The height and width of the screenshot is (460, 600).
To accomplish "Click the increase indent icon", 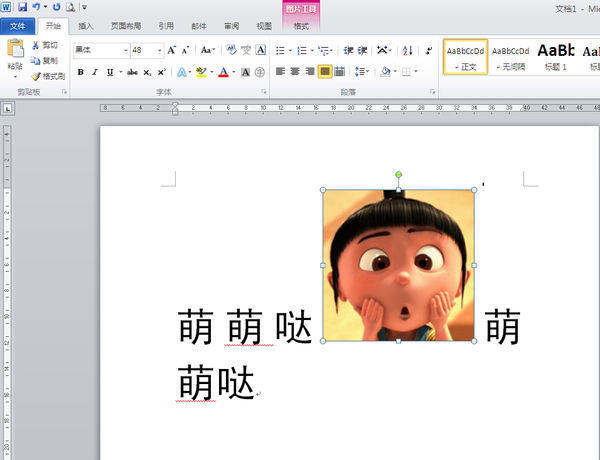I will tap(363, 50).
